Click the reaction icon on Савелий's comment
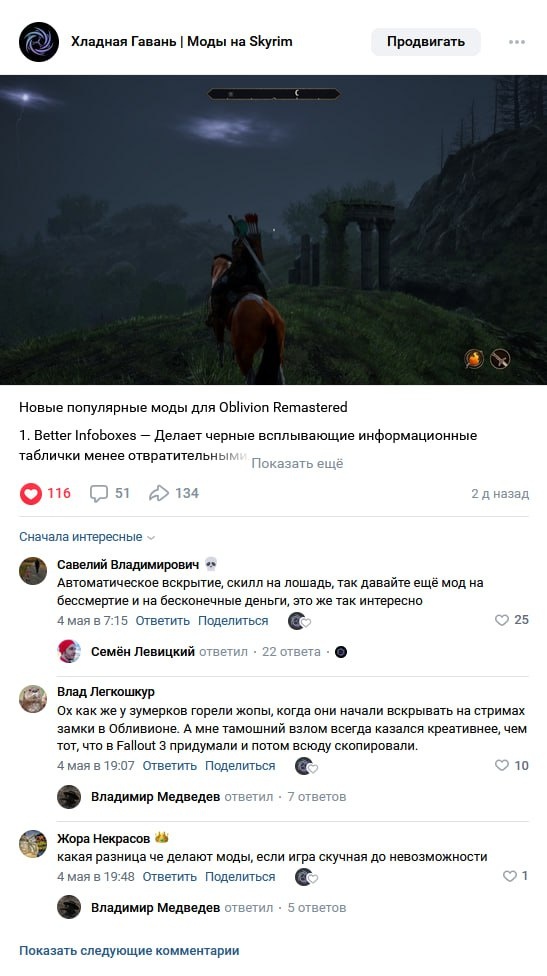The width and height of the screenshot is (547, 976). [x=299, y=621]
